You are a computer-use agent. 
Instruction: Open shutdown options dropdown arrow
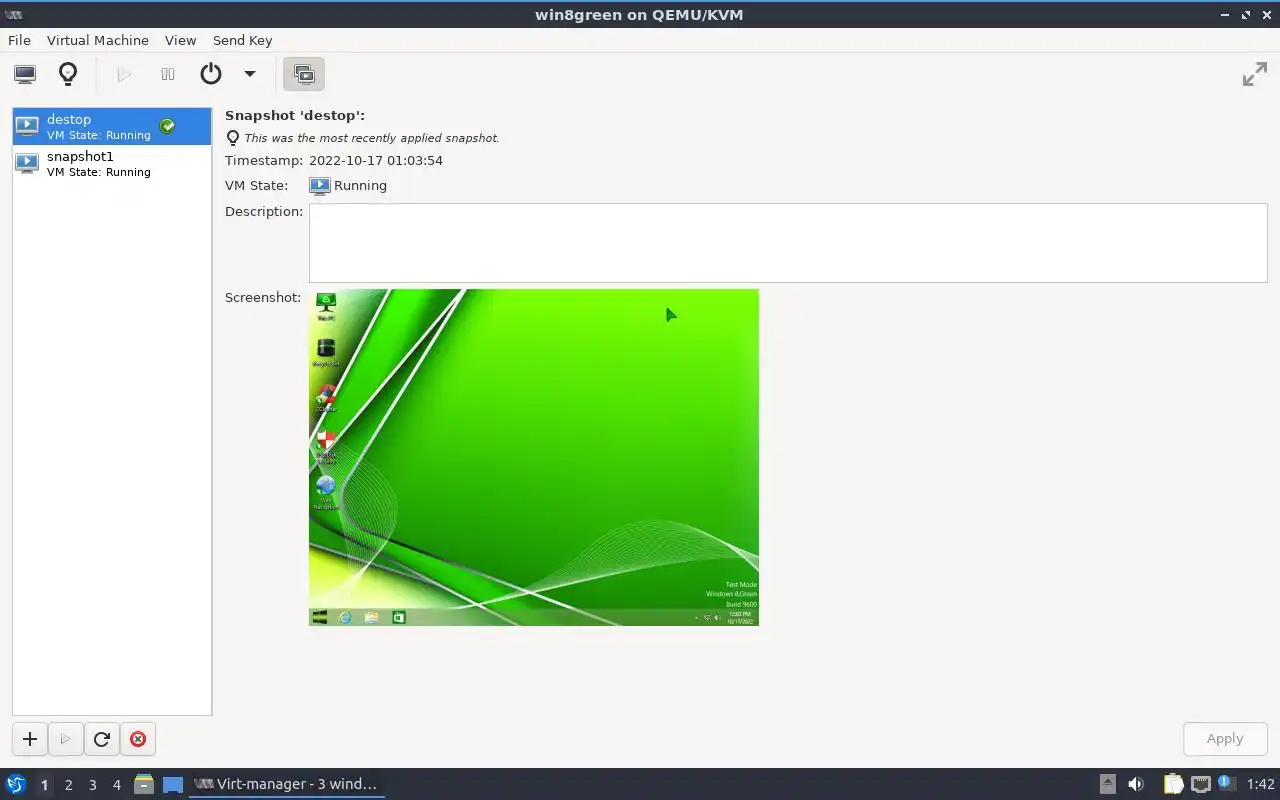pyautogui.click(x=250, y=74)
